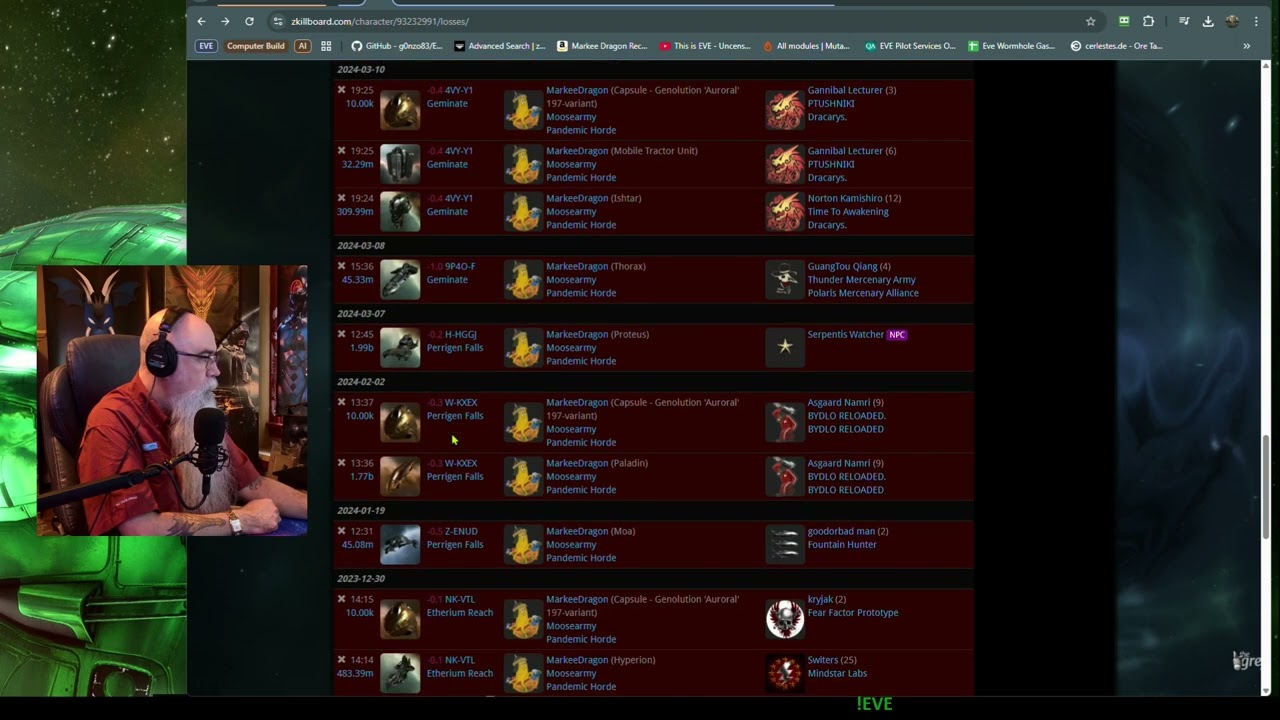Open the 1.99b Proteus loss value
Screen dimensions: 1280x720
tap(361, 348)
